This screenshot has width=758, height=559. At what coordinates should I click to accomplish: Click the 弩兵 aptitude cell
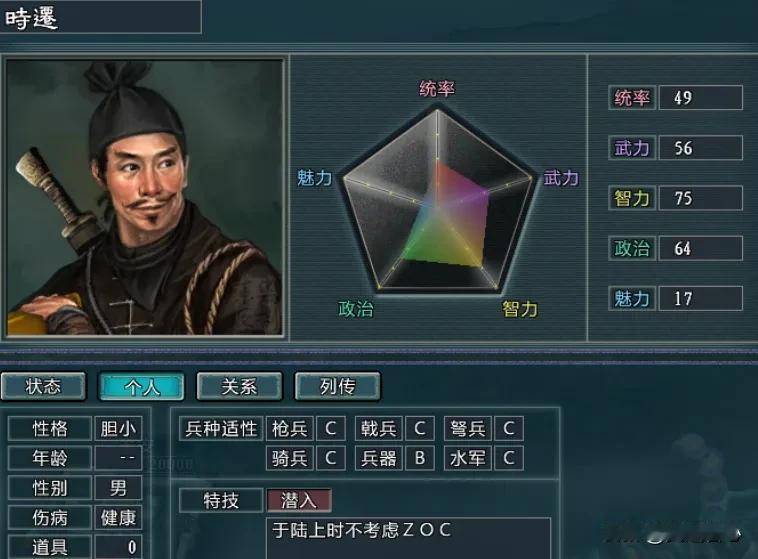(x=467, y=428)
